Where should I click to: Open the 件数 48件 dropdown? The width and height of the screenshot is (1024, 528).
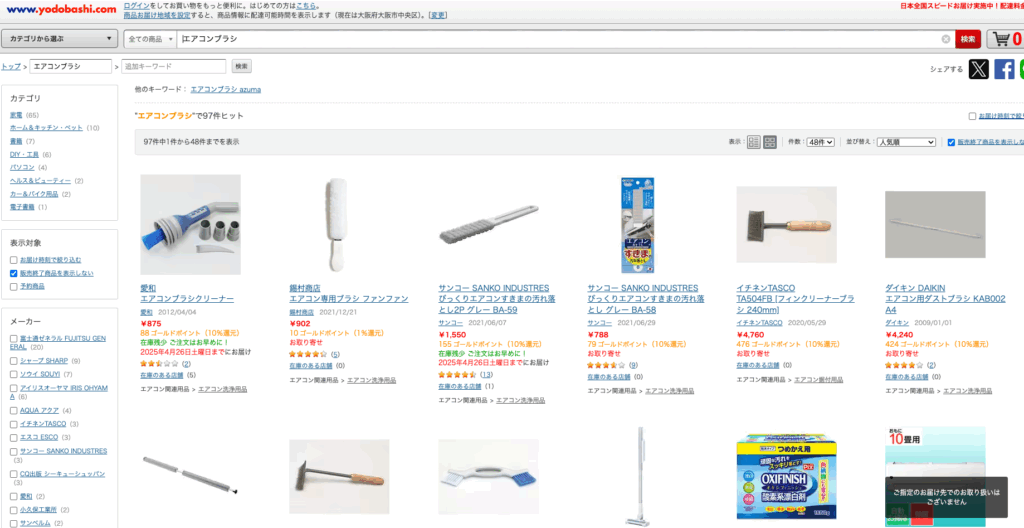[x=820, y=142]
